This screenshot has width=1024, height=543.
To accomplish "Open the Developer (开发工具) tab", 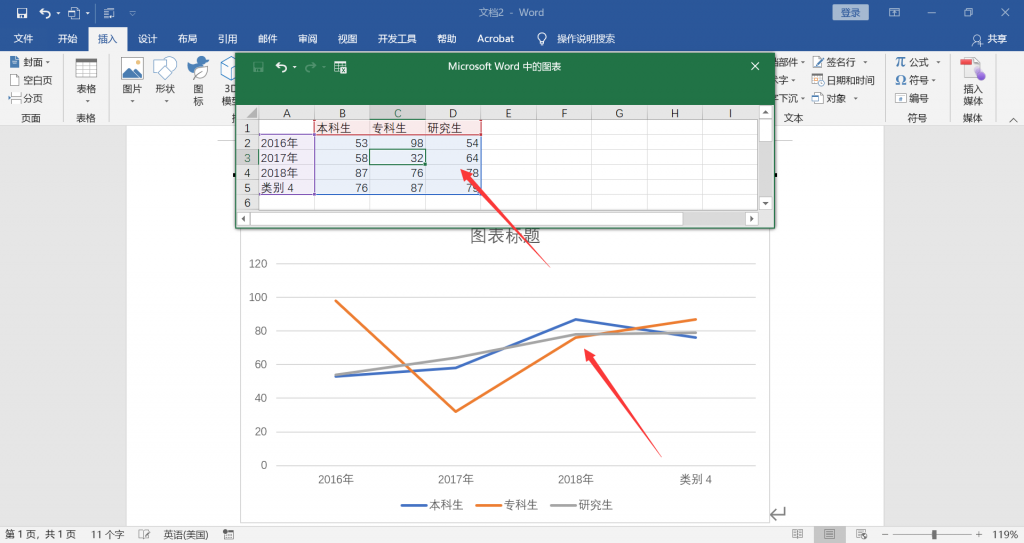I will tap(397, 39).
